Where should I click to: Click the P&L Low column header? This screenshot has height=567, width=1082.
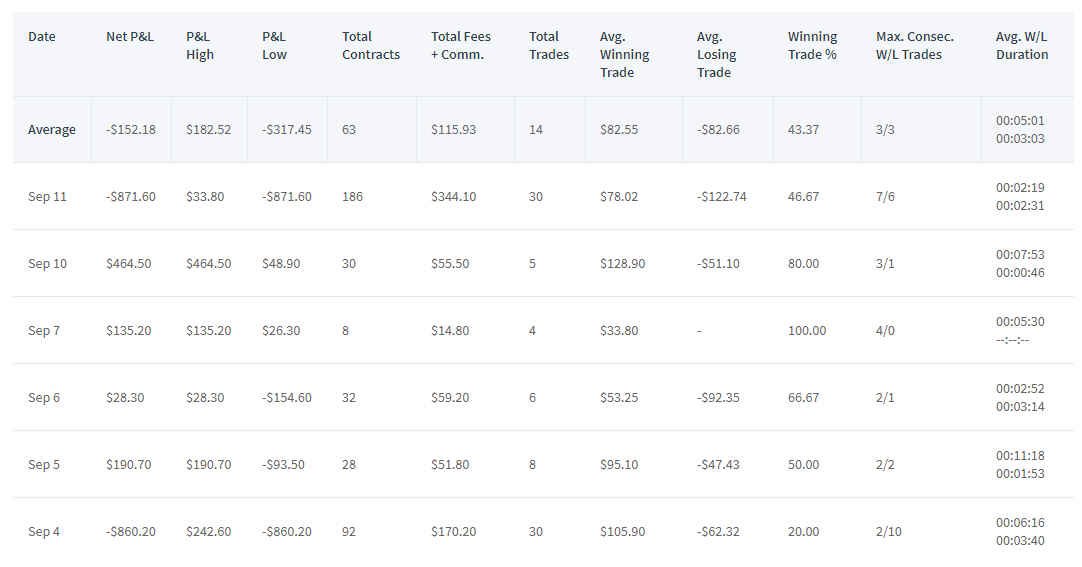click(x=275, y=46)
